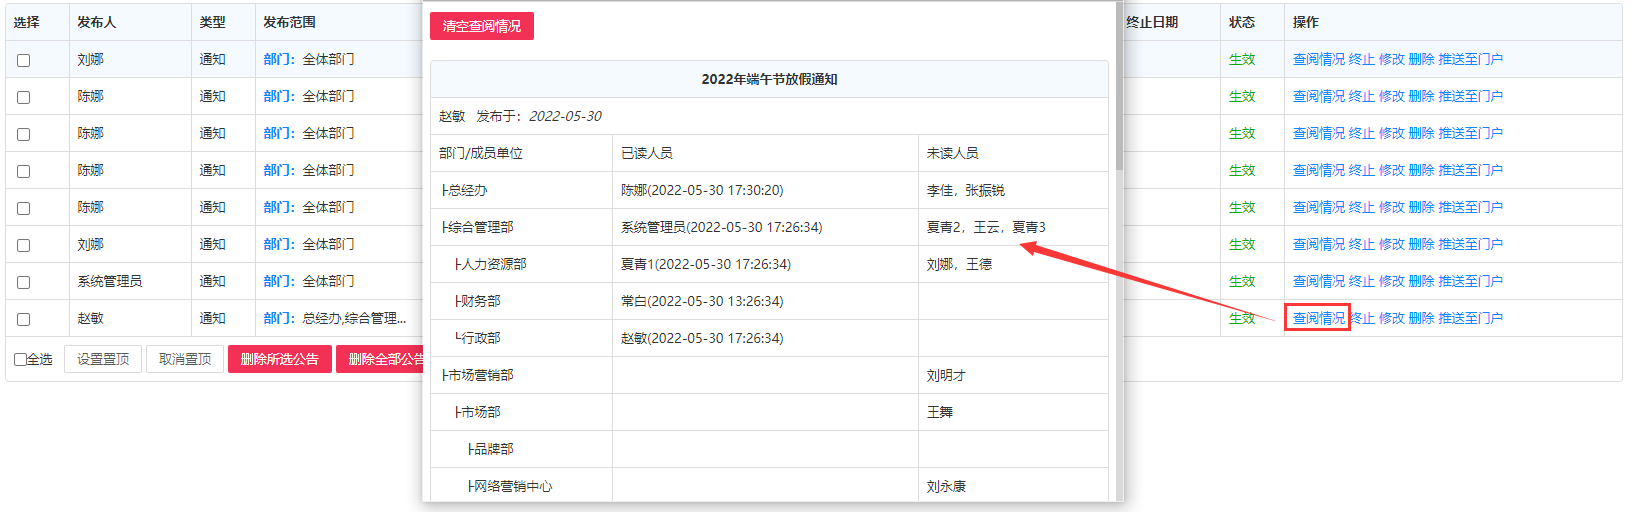Screen dimensions: 1634x512
Task: Expand the 综合管理部 tree node
Action: (x=478, y=227)
